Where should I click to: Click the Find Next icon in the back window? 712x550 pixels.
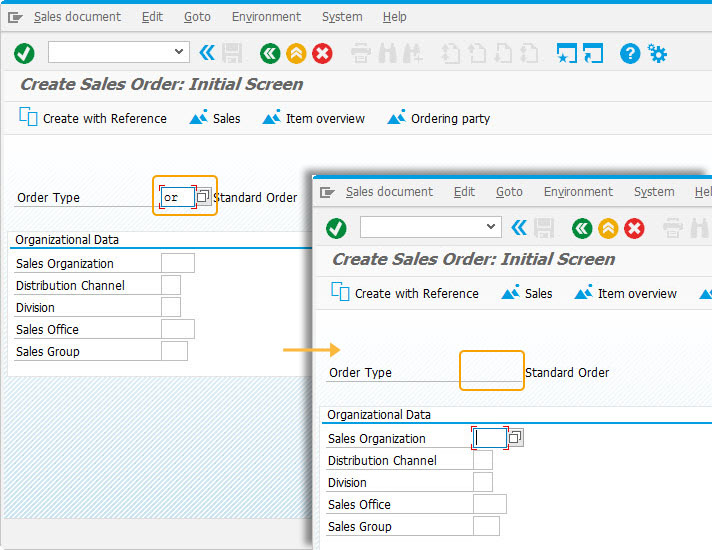point(413,53)
